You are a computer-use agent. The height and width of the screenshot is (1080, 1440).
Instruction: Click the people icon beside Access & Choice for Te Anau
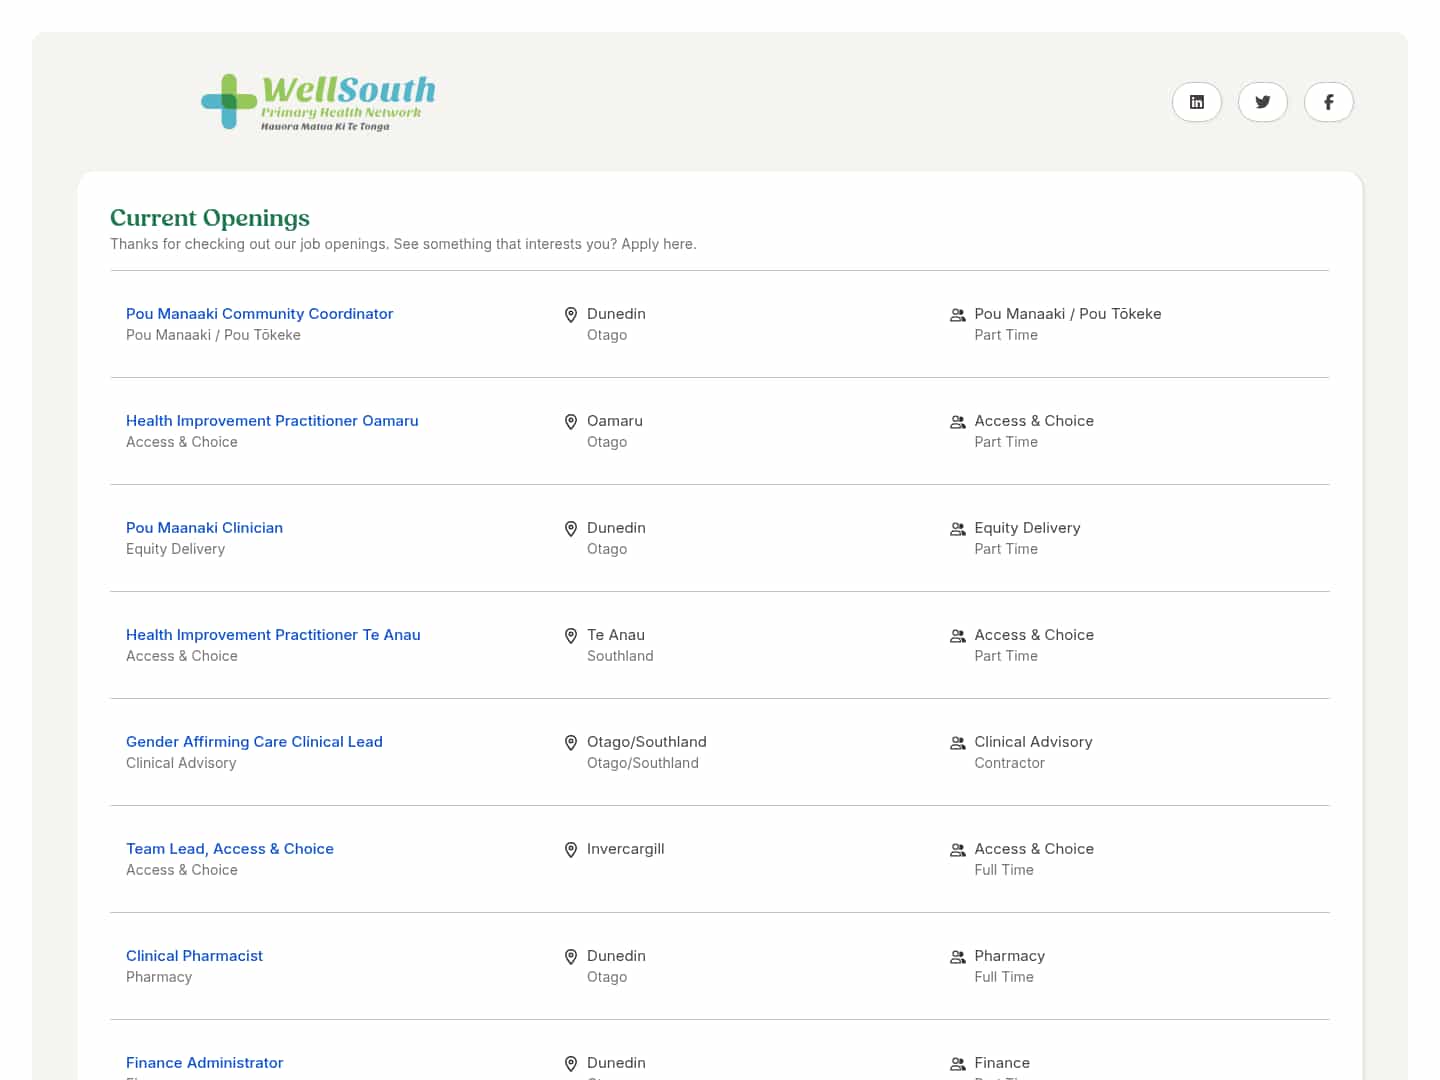coord(957,636)
